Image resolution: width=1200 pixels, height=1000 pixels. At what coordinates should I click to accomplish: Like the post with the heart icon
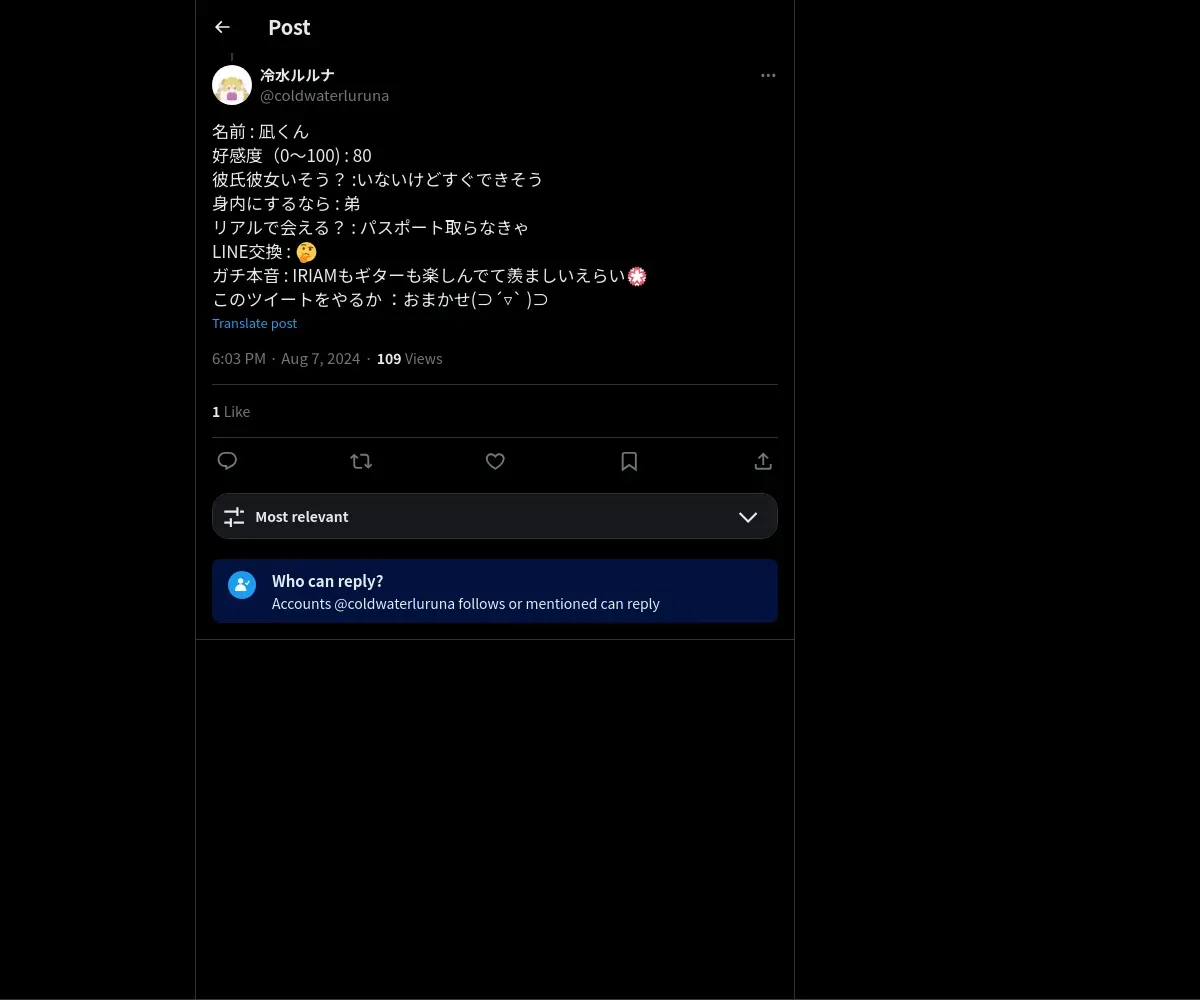495,461
